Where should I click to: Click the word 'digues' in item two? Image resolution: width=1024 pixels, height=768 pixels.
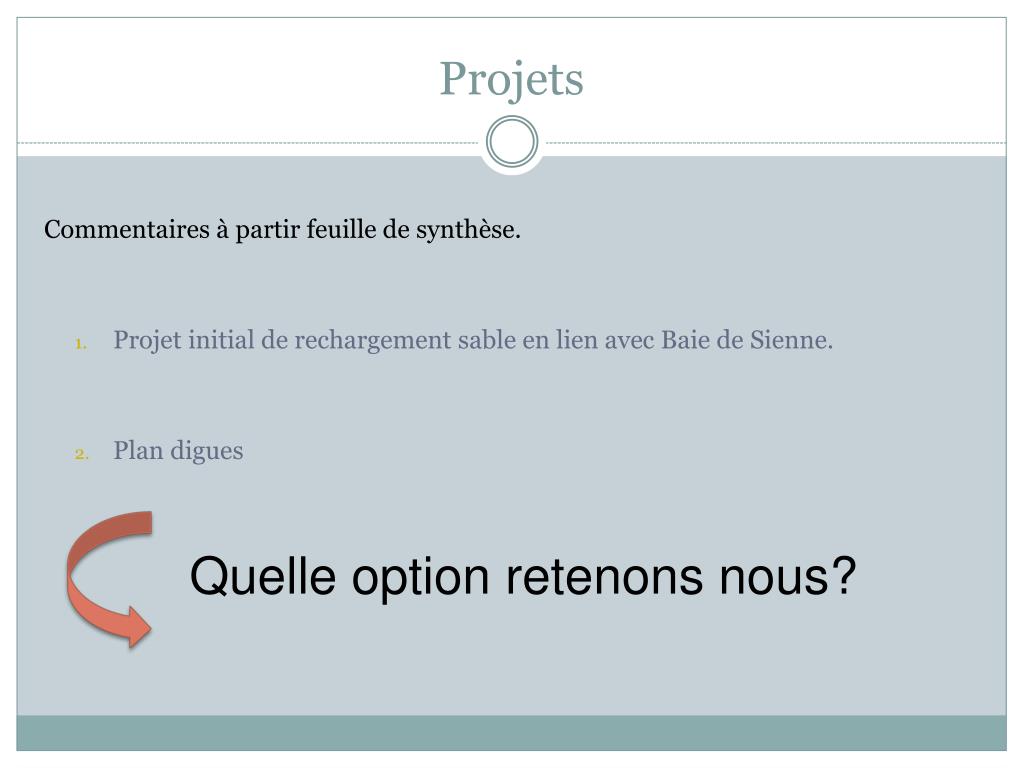coord(206,451)
